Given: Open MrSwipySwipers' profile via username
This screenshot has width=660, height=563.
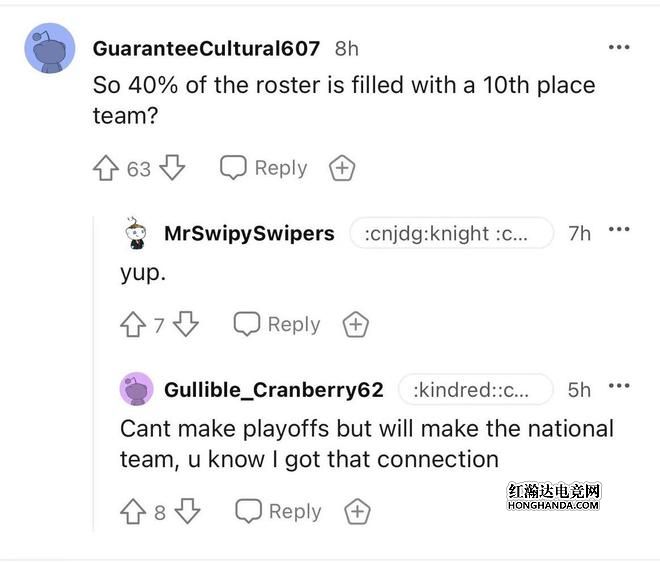Looking at the screenshot, I should pos(249,233).
